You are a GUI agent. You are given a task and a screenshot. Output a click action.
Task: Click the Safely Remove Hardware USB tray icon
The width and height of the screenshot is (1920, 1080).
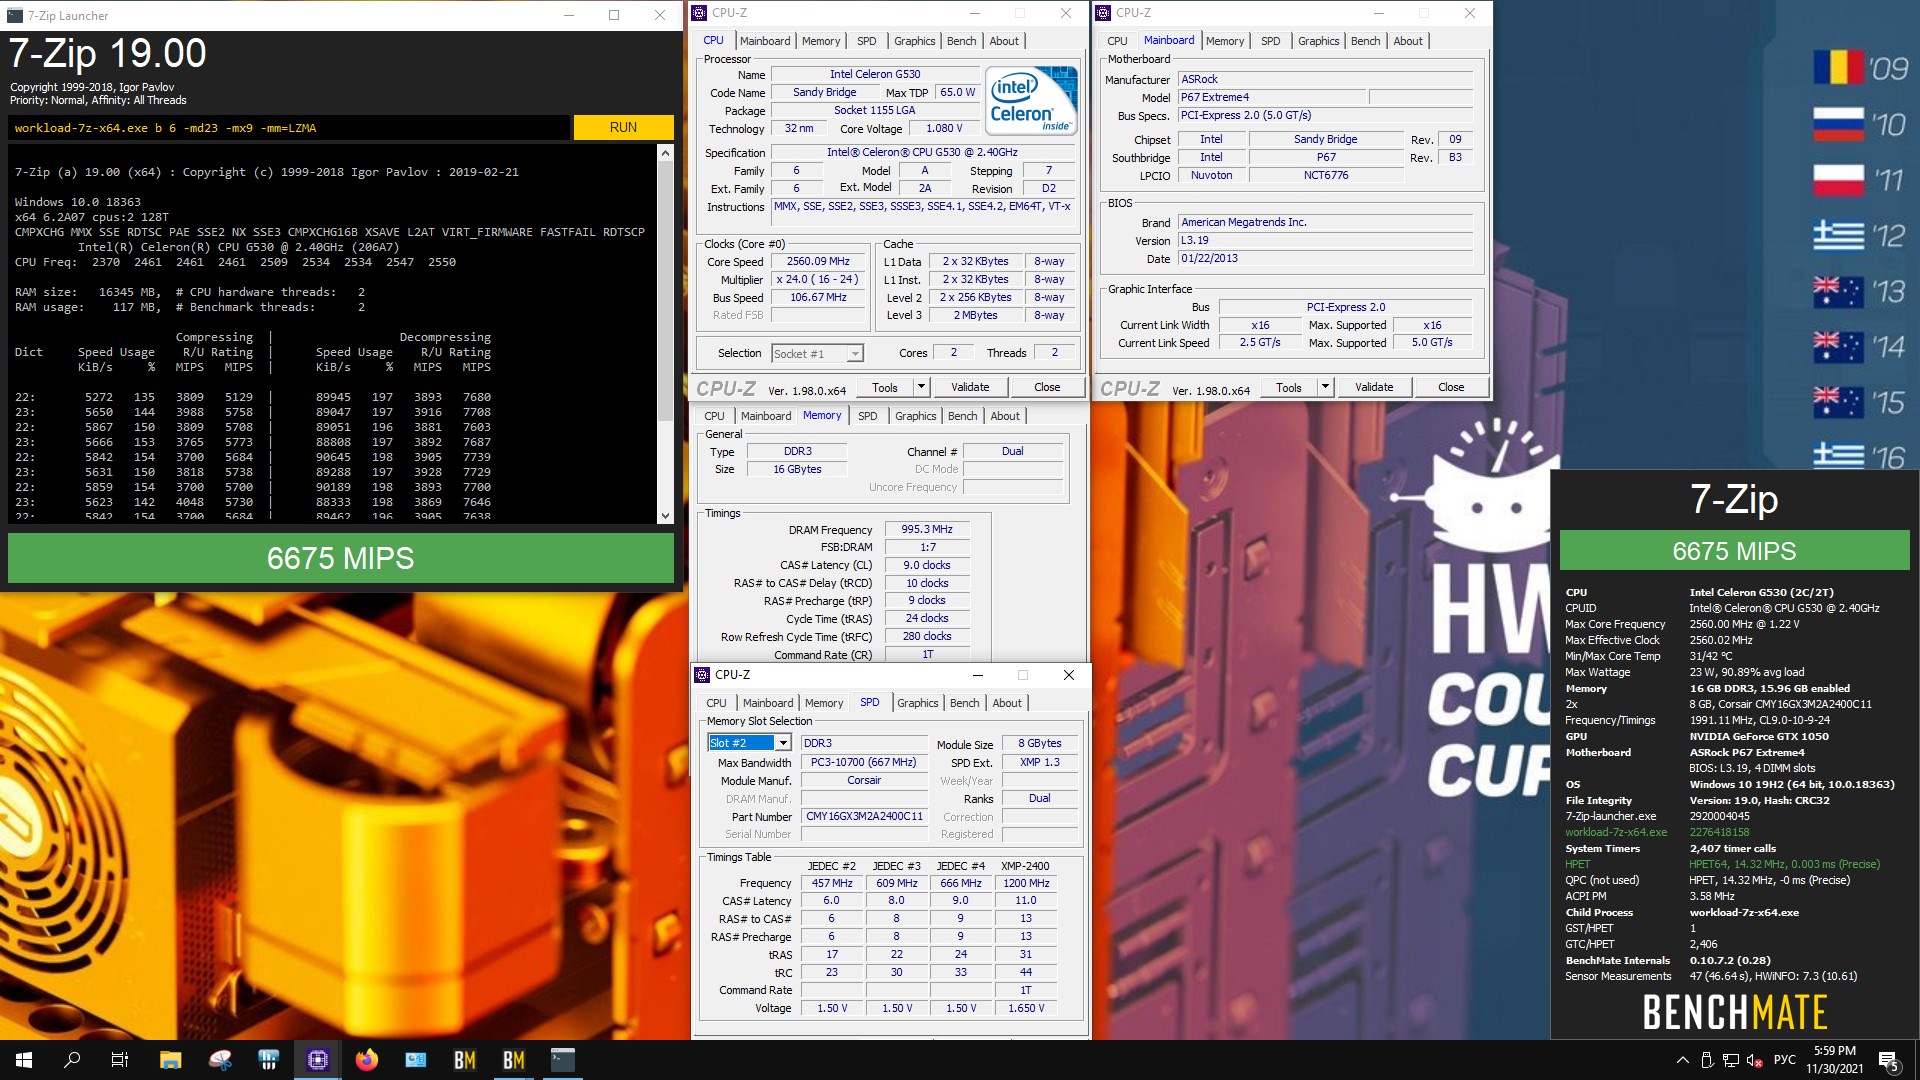1707,1060
